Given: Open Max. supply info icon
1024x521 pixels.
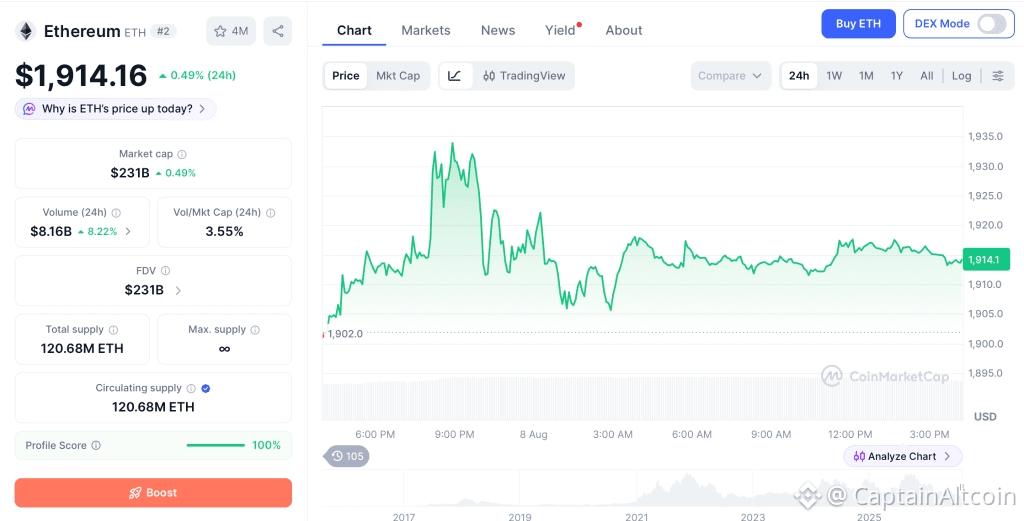Looking at the screenshot, I should [x=255, y=330].
